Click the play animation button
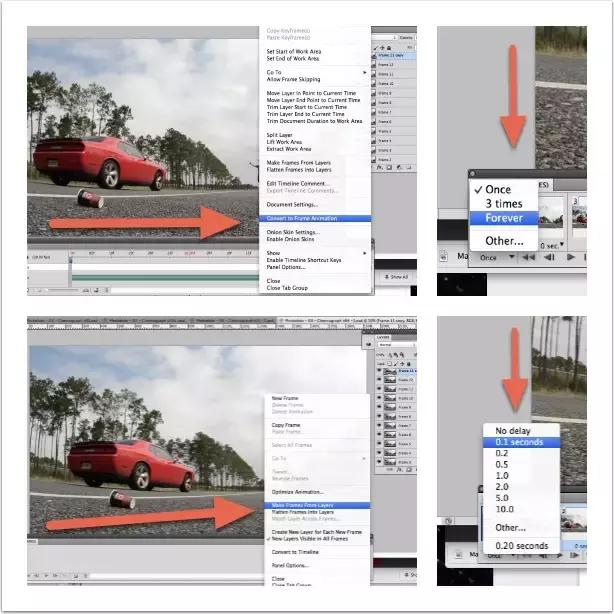 [571, 257]
